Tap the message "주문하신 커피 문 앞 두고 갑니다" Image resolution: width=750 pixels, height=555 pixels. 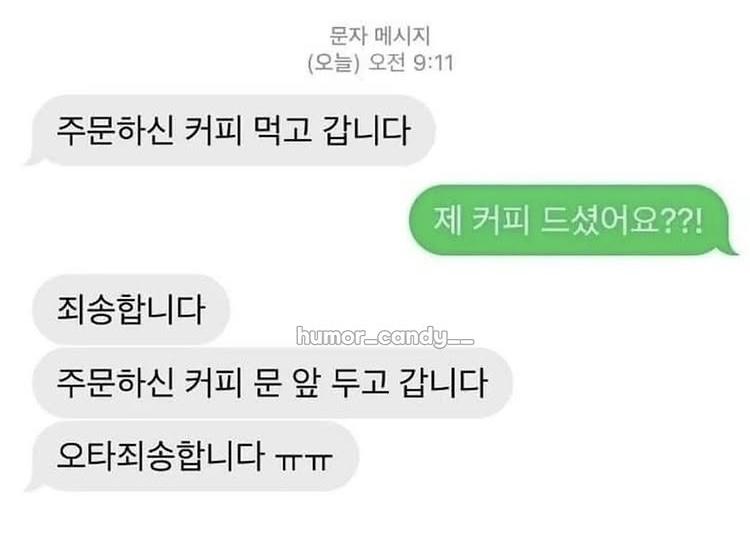pos(272,383)
